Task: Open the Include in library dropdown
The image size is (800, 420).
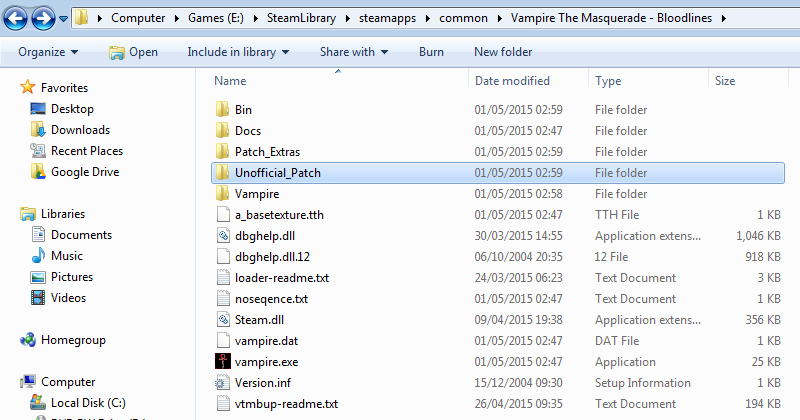Action: coord(238,52)
